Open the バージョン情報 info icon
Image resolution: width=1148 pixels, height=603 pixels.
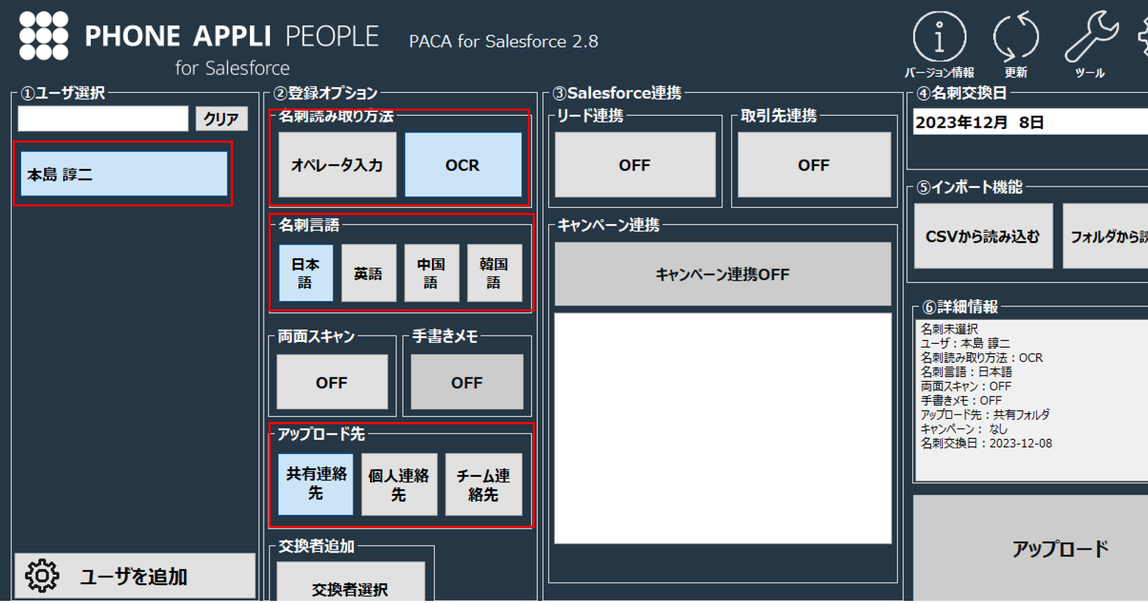pyautogui.click(x=939, y=37)
